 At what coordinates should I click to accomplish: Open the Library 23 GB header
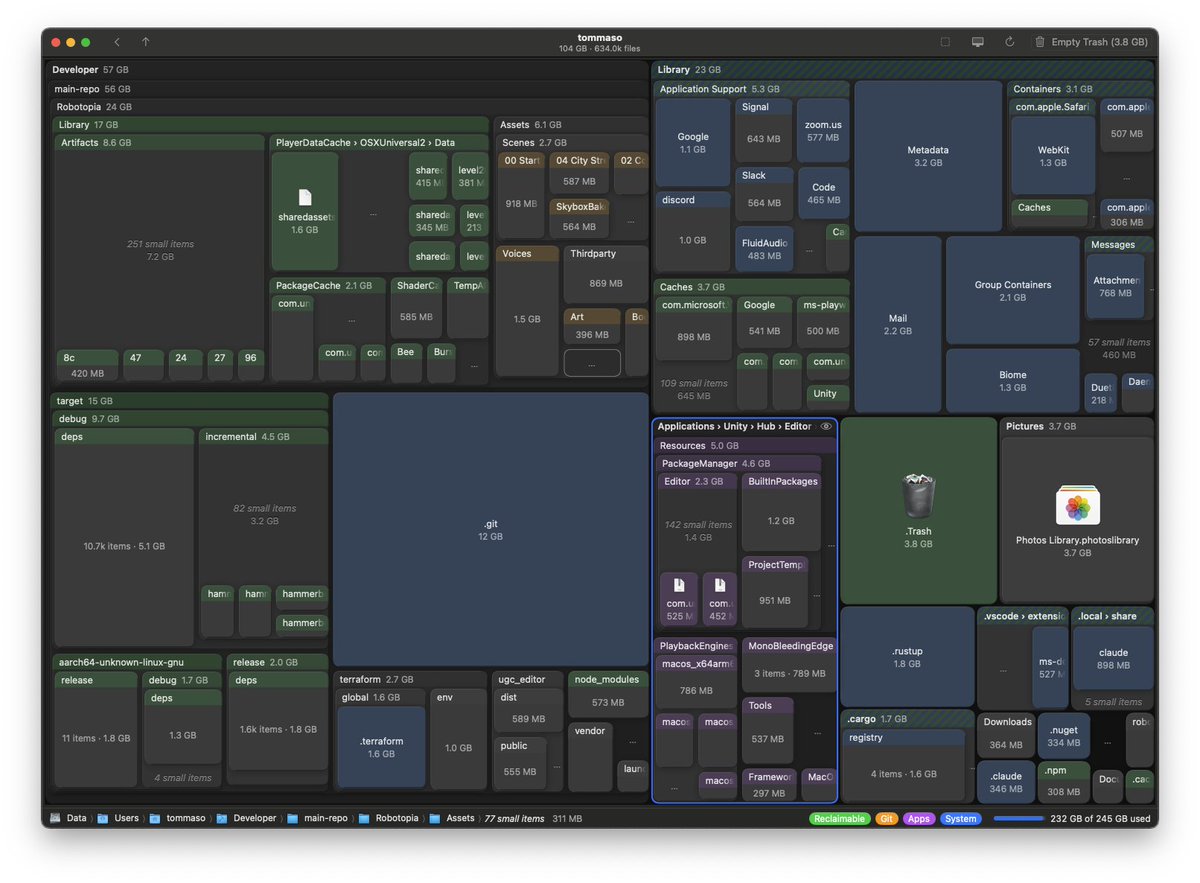click(x=903, y=70)
